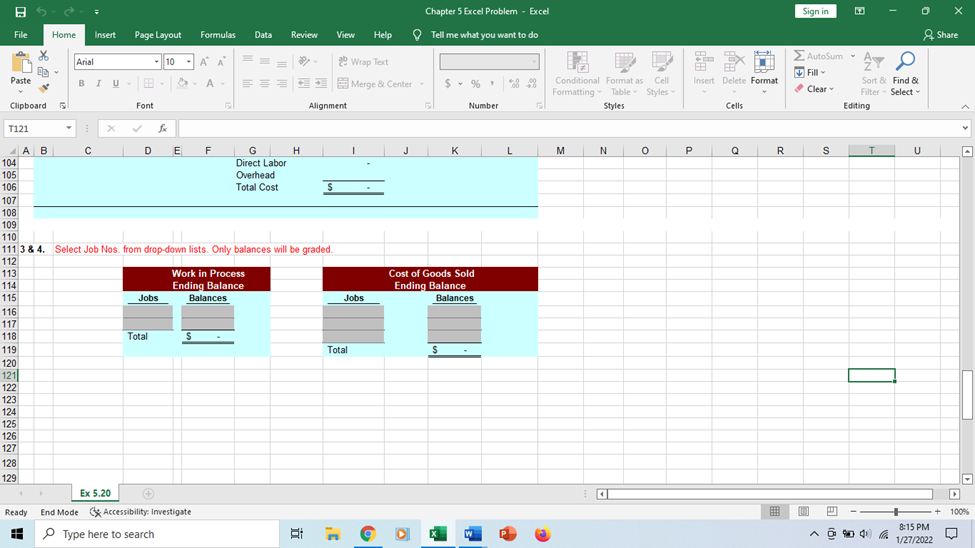The height and width of the screenshot is (548, 975).
Task: Switch to Page Layout view icon
Action: click(803, 511)
